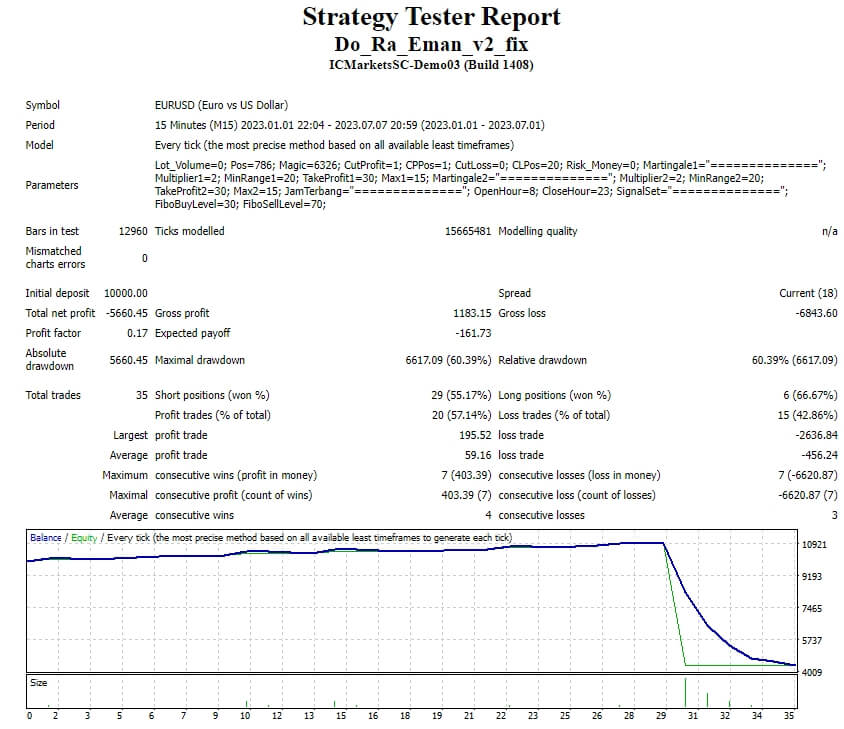Click the ICMarketsSC-Demo03 build line
Image resolution: width=844 pixels, height=729 pixels.
point(431,65)
